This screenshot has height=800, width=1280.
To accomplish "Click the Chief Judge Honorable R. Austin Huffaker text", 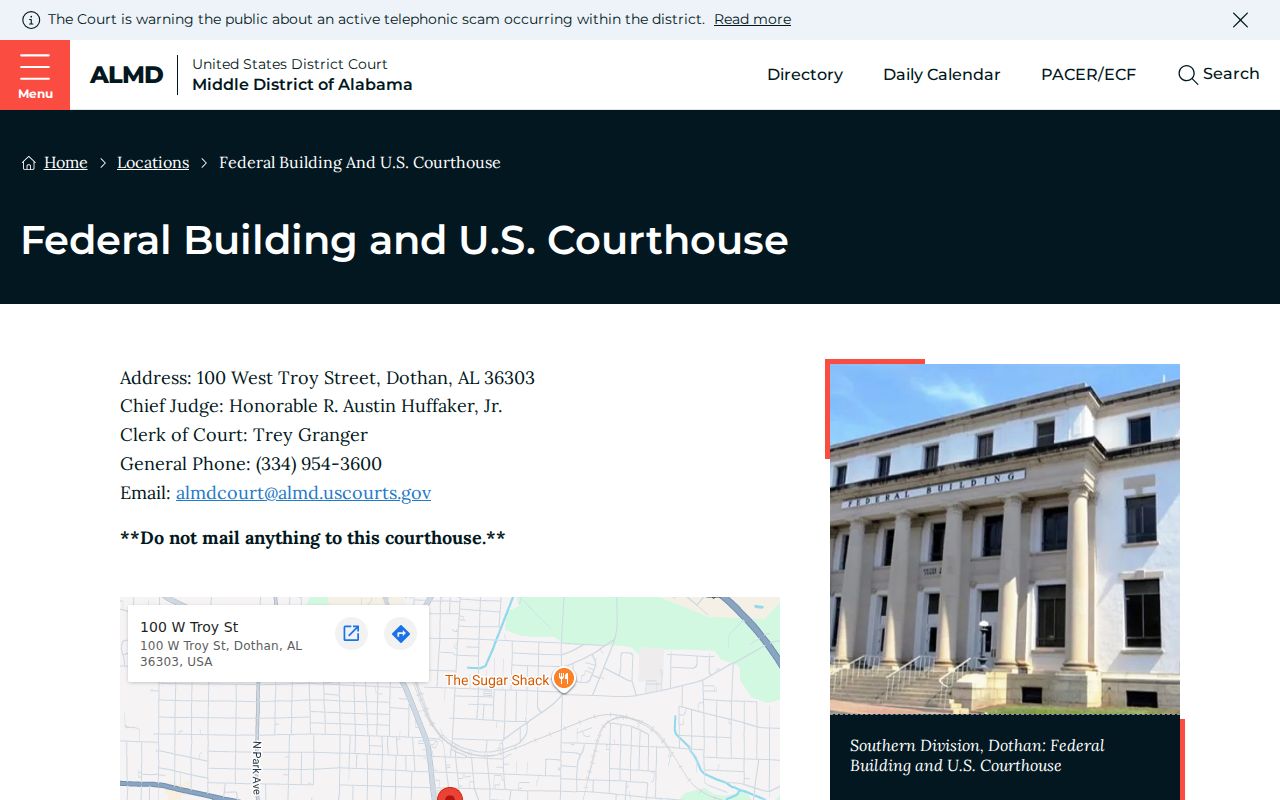I will click(311, 406).
